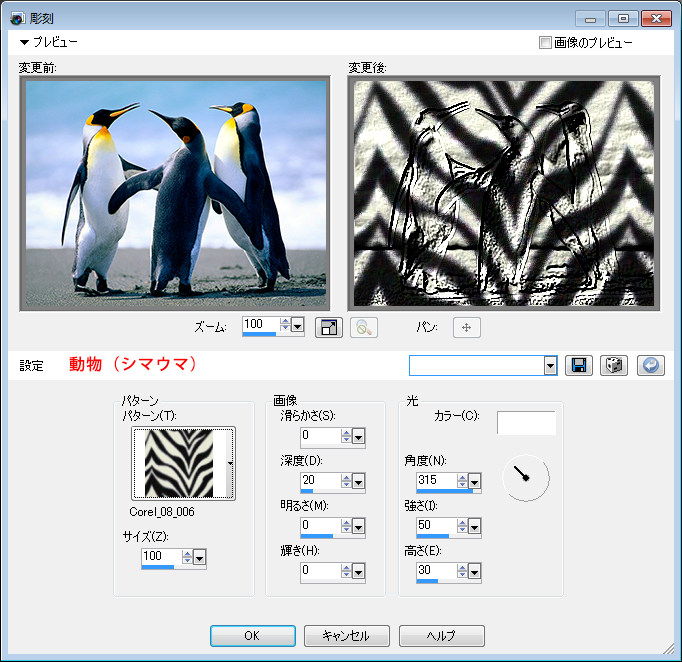Open help with the ヘルプ button
The image size is (682, 662).
point(441,636)
